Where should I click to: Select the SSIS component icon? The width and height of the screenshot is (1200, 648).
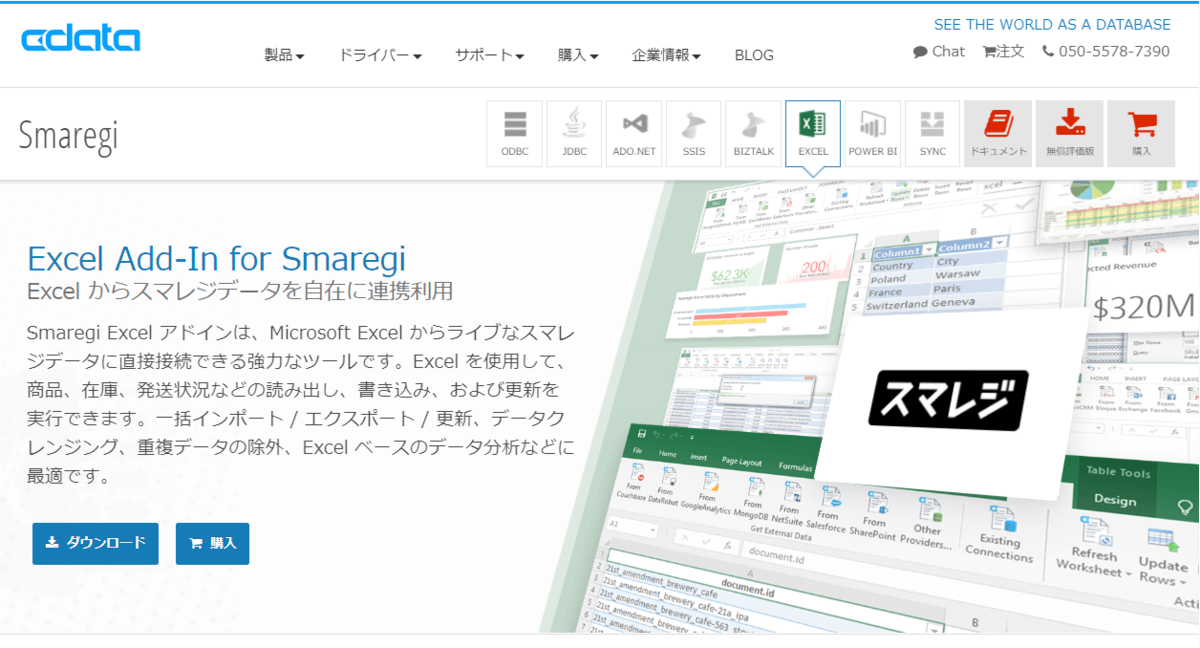tap(694, 134)
